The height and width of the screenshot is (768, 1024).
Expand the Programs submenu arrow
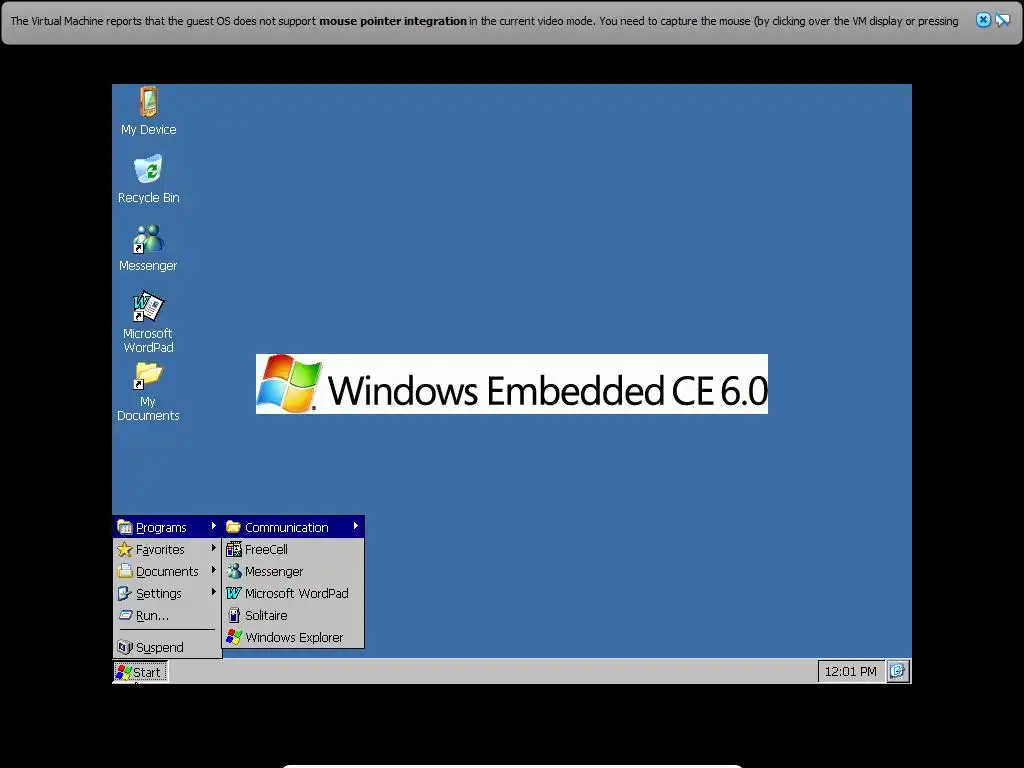pyautogui.click(x=214, y=526)
